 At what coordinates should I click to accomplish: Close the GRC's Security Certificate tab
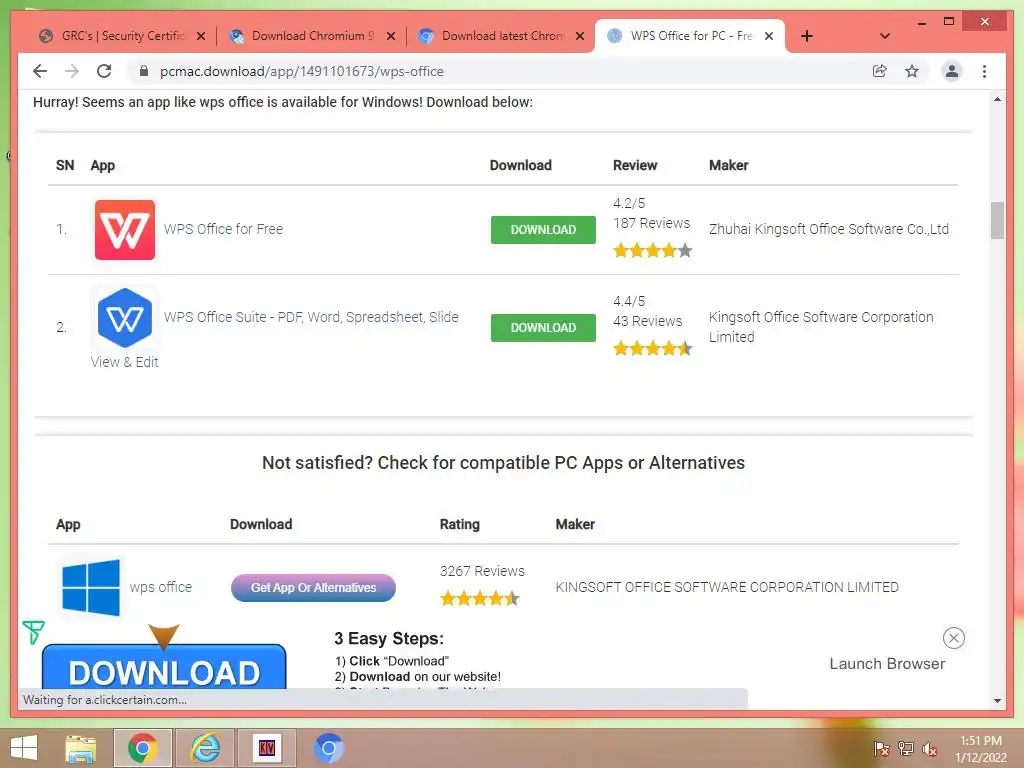tap(201, 36)
